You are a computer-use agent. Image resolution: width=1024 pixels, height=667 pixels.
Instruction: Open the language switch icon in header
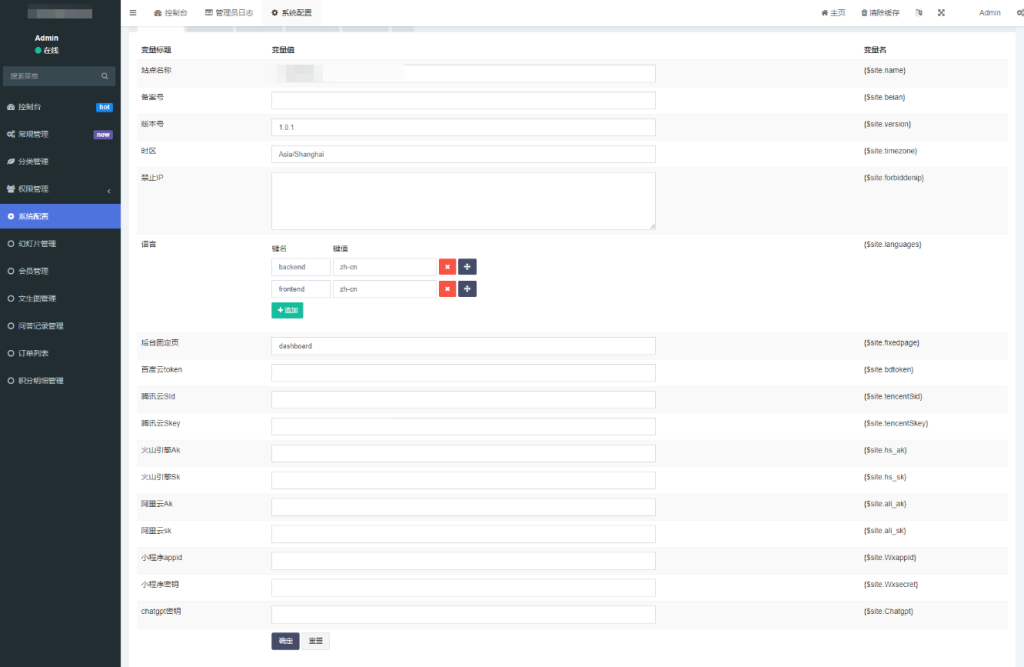click(918, 13)
